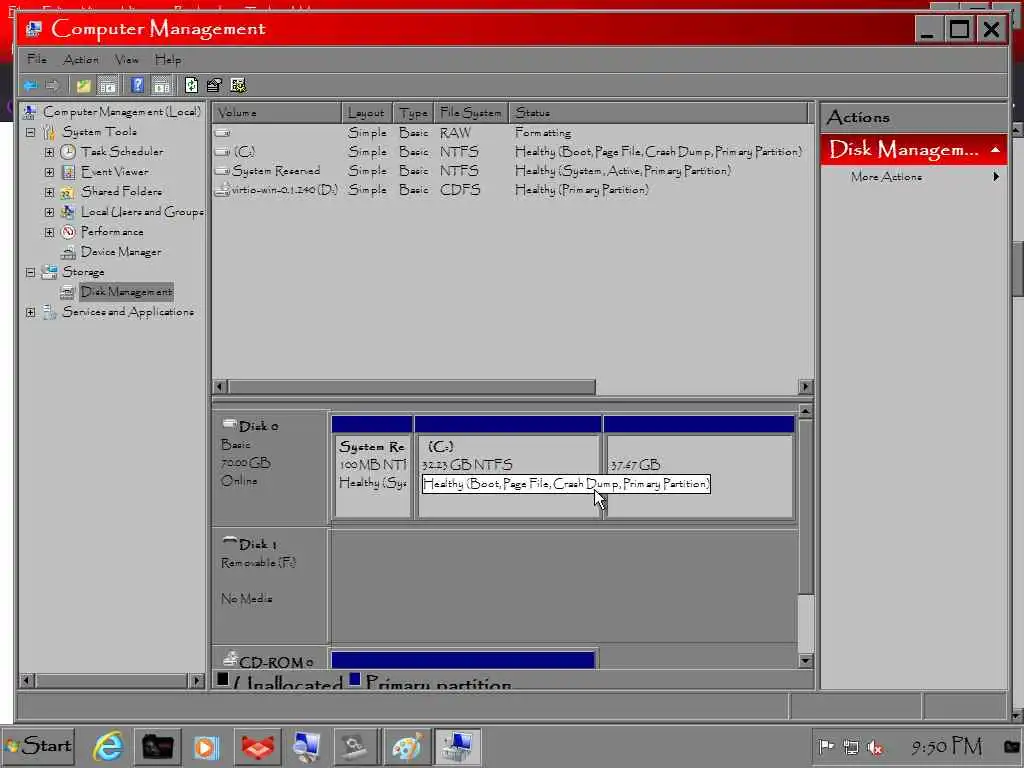Click the Disk 0 label box

(270, 468)
